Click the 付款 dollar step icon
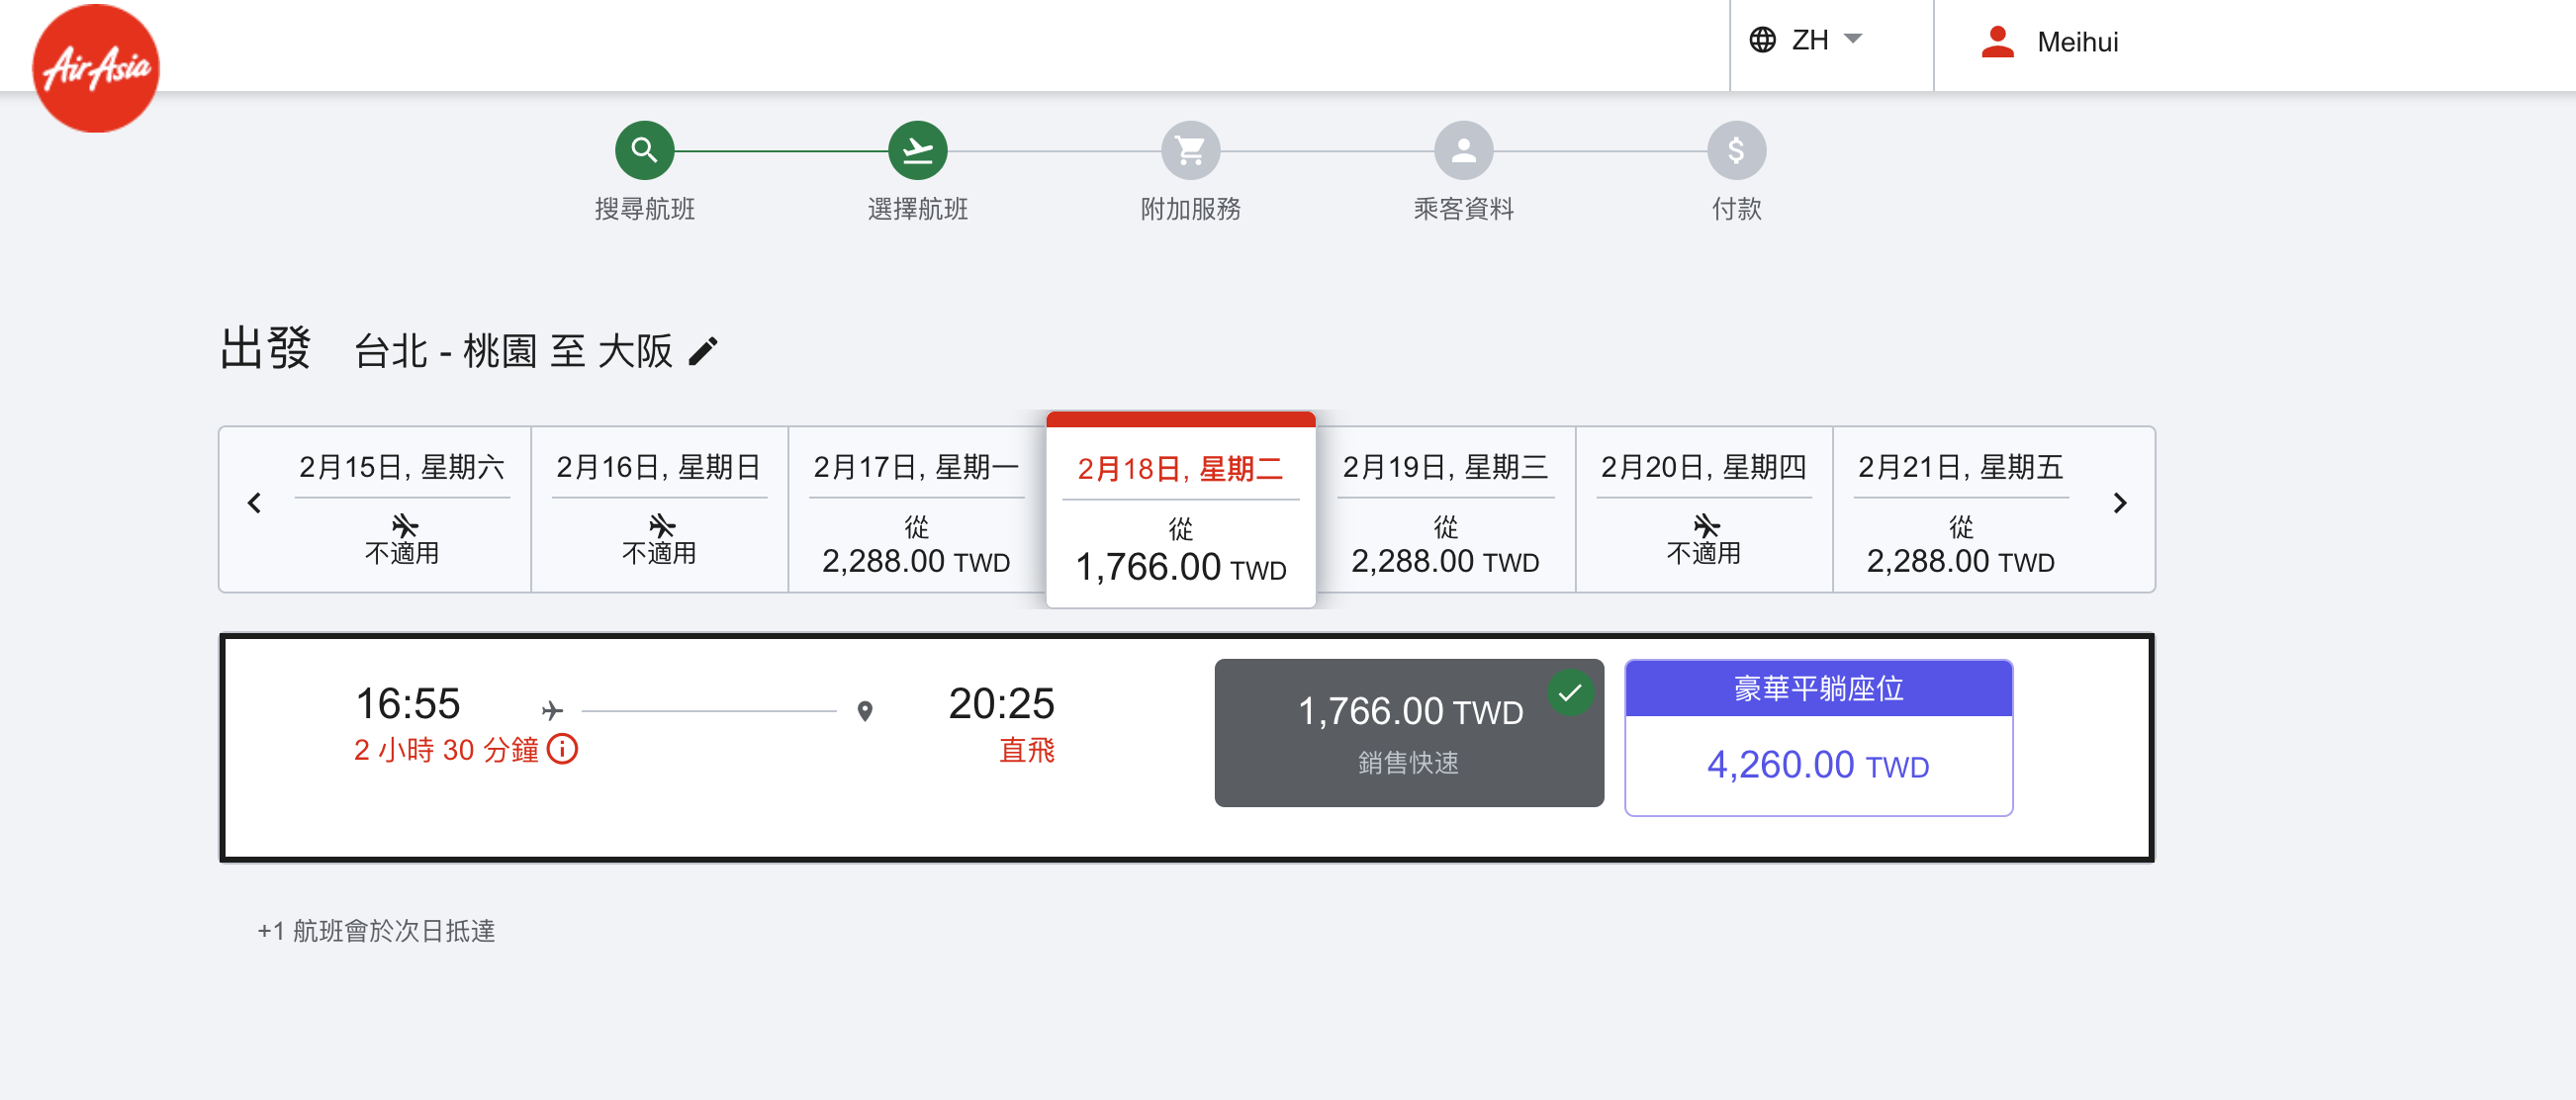Image resolution: width=2576 pixels, height=1100 pixels. pos(1736,151)
